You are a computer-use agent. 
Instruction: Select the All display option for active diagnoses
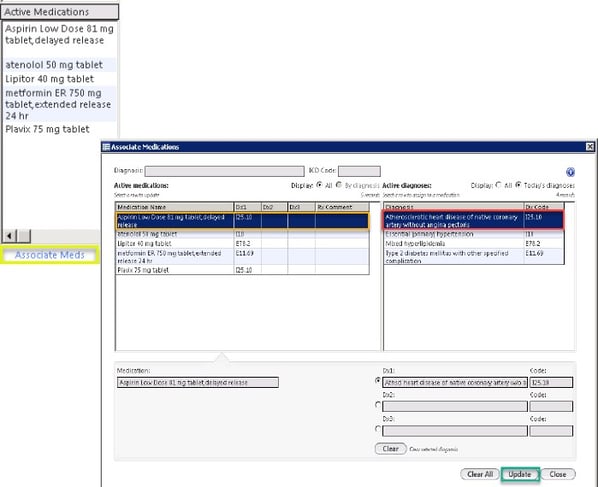point(498,185)
